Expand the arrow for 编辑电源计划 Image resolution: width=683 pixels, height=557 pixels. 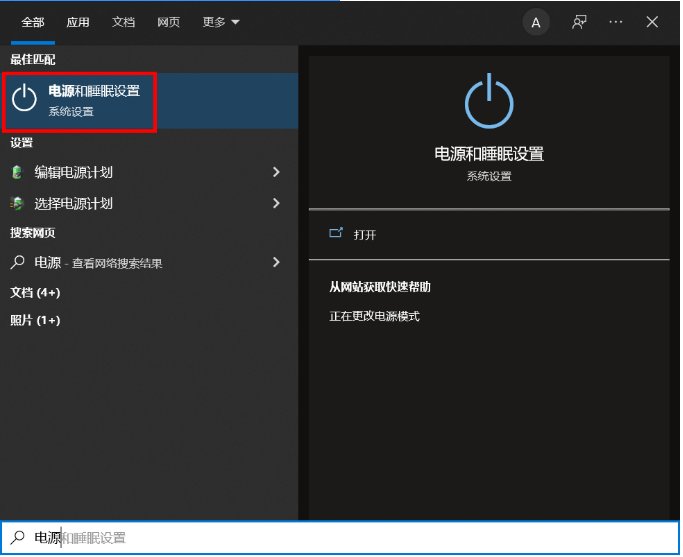276,172
